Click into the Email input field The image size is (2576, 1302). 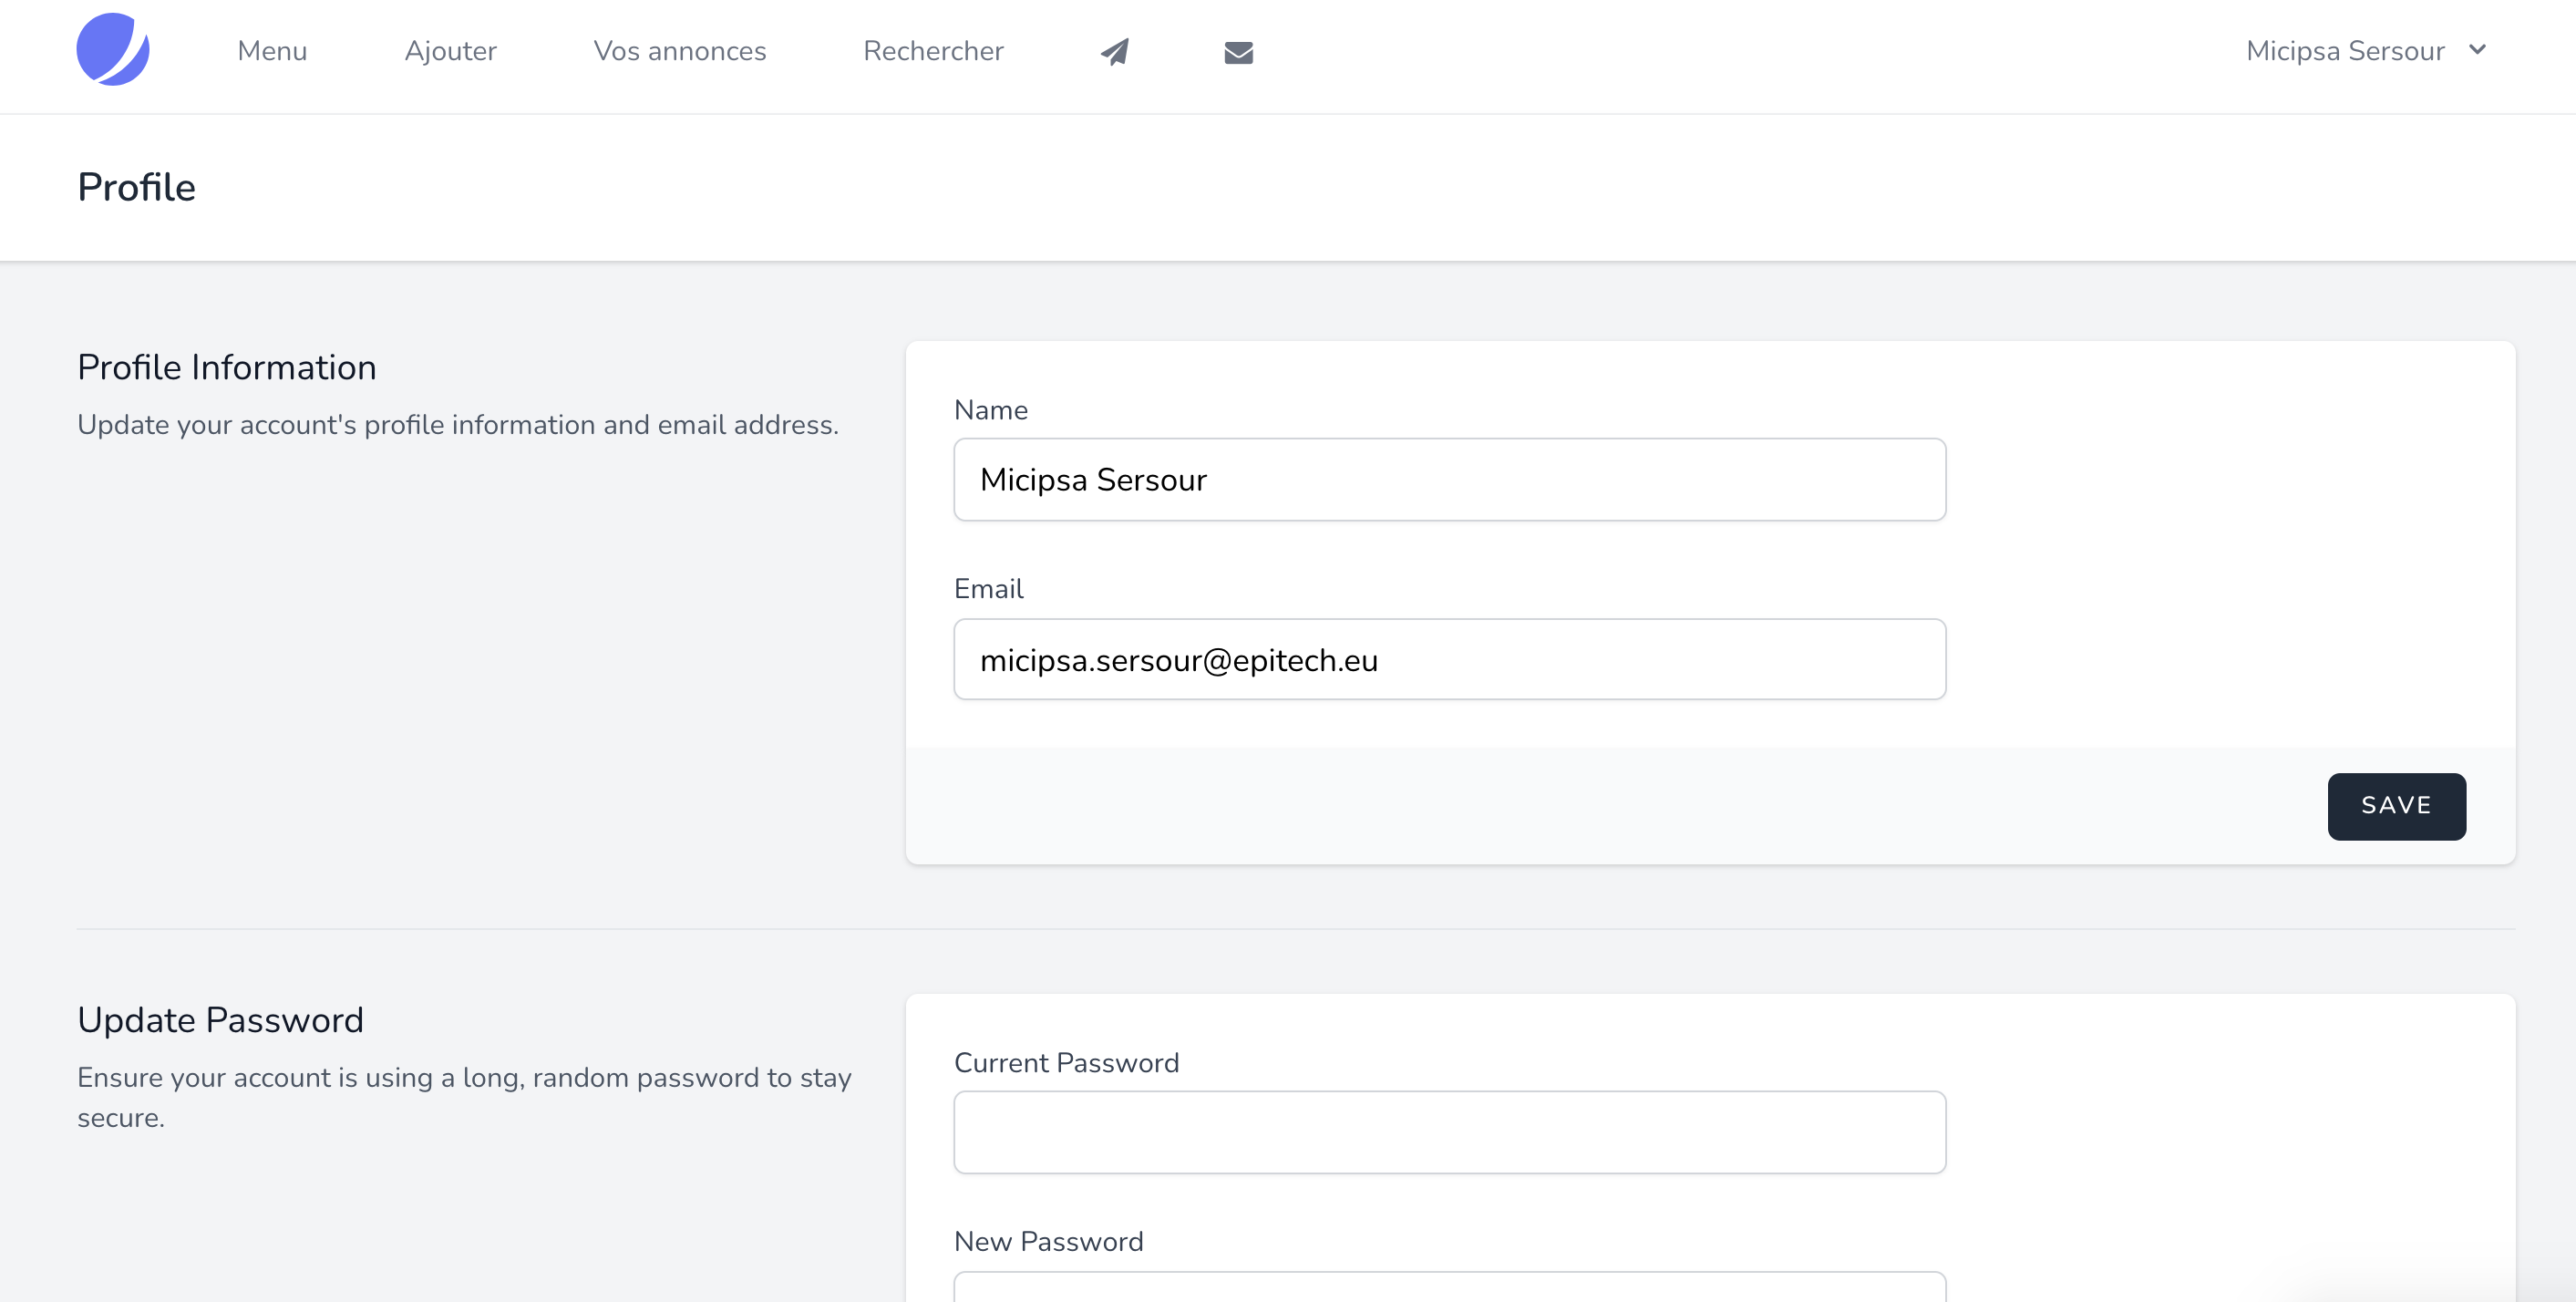(1449, 659)
